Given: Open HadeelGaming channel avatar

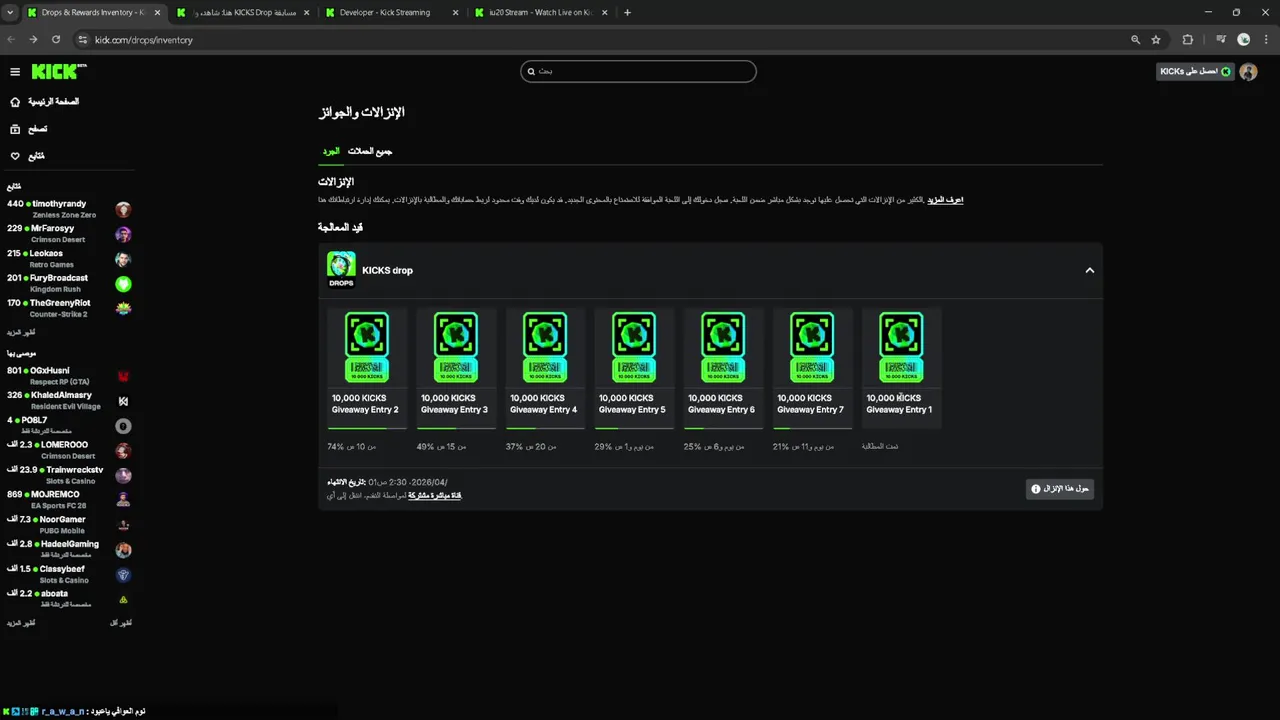Looking at the screenshot, I should point(123,550).
